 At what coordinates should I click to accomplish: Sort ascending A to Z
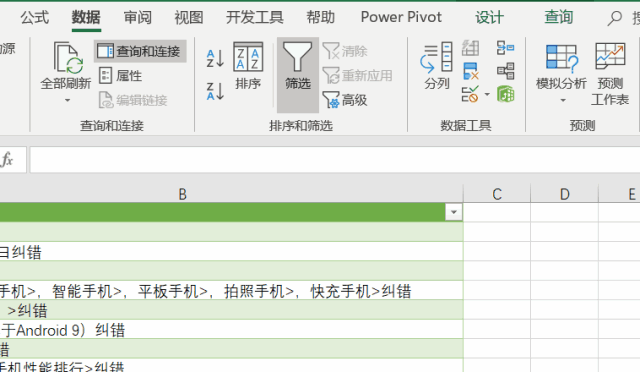pyautogui.click(x=216, y=58)
